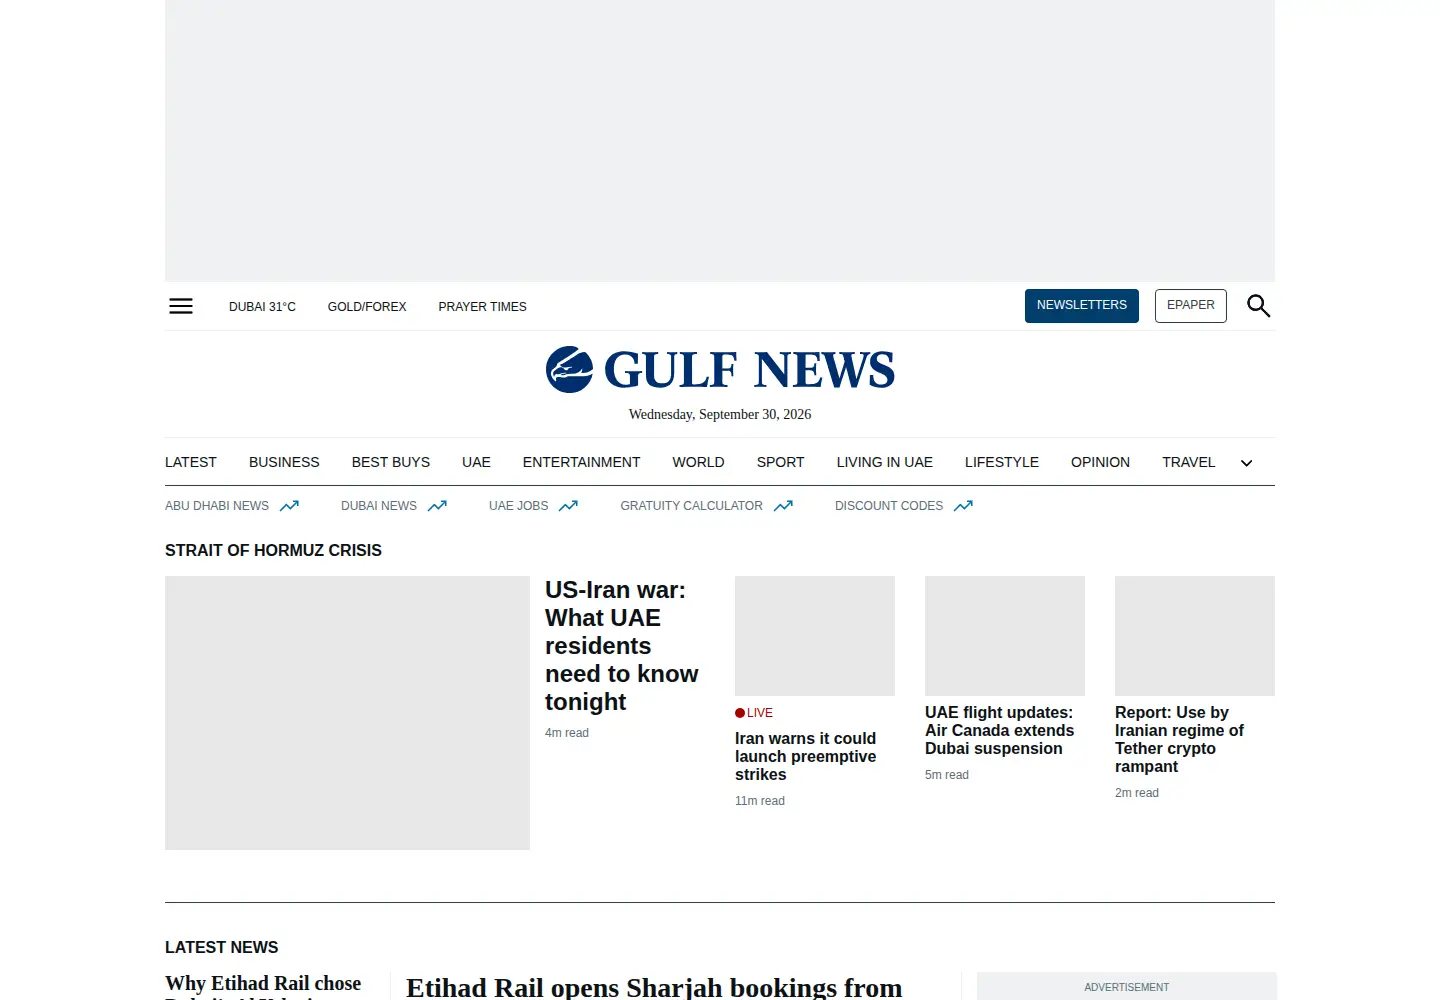
Task: Go to the Business section
Action: 284,462
